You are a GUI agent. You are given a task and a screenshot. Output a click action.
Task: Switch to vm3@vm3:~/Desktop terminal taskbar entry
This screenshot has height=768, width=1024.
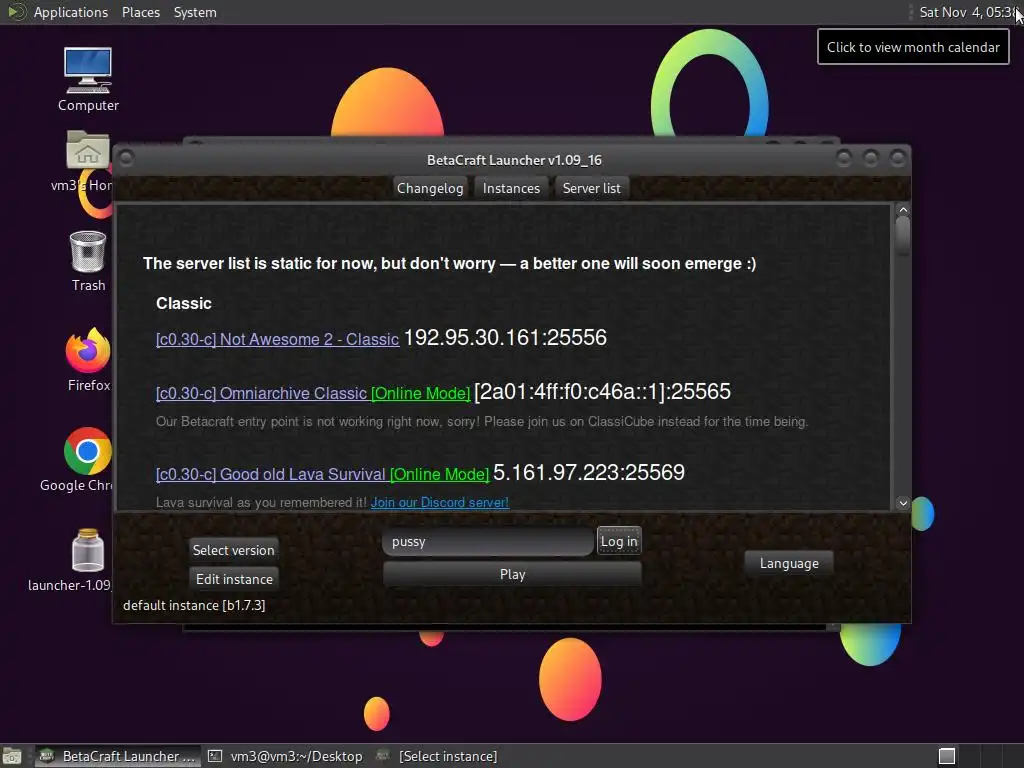point(285,756)
